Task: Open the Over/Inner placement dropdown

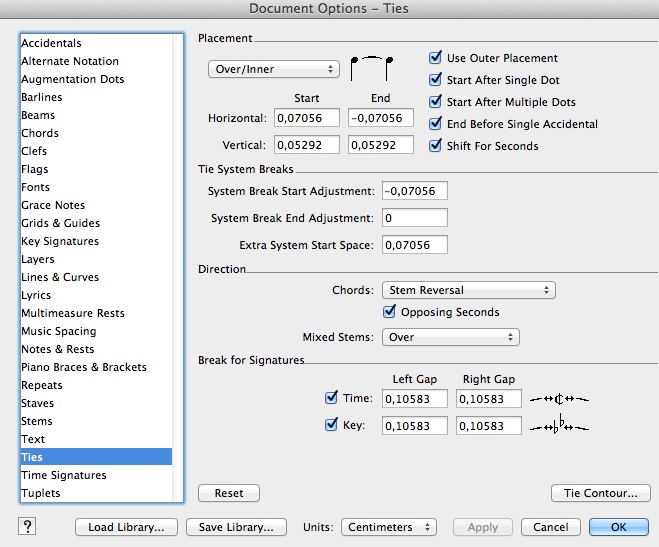Action: coord(273,69)
